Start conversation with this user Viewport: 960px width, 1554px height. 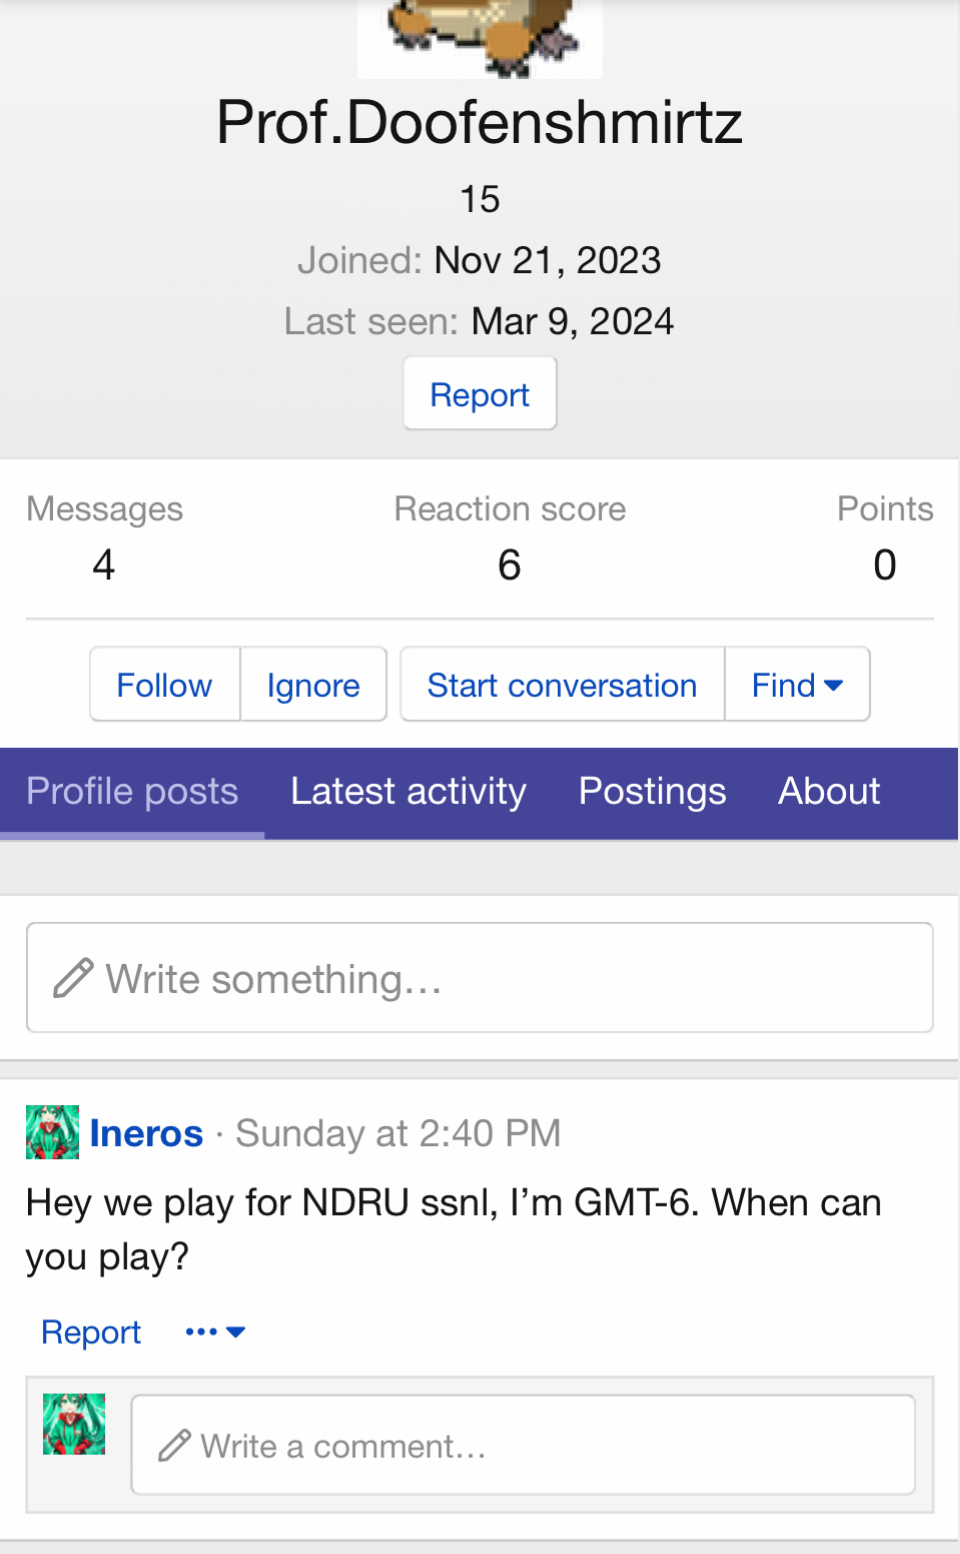pyautogui.click(x=562, y=684)
